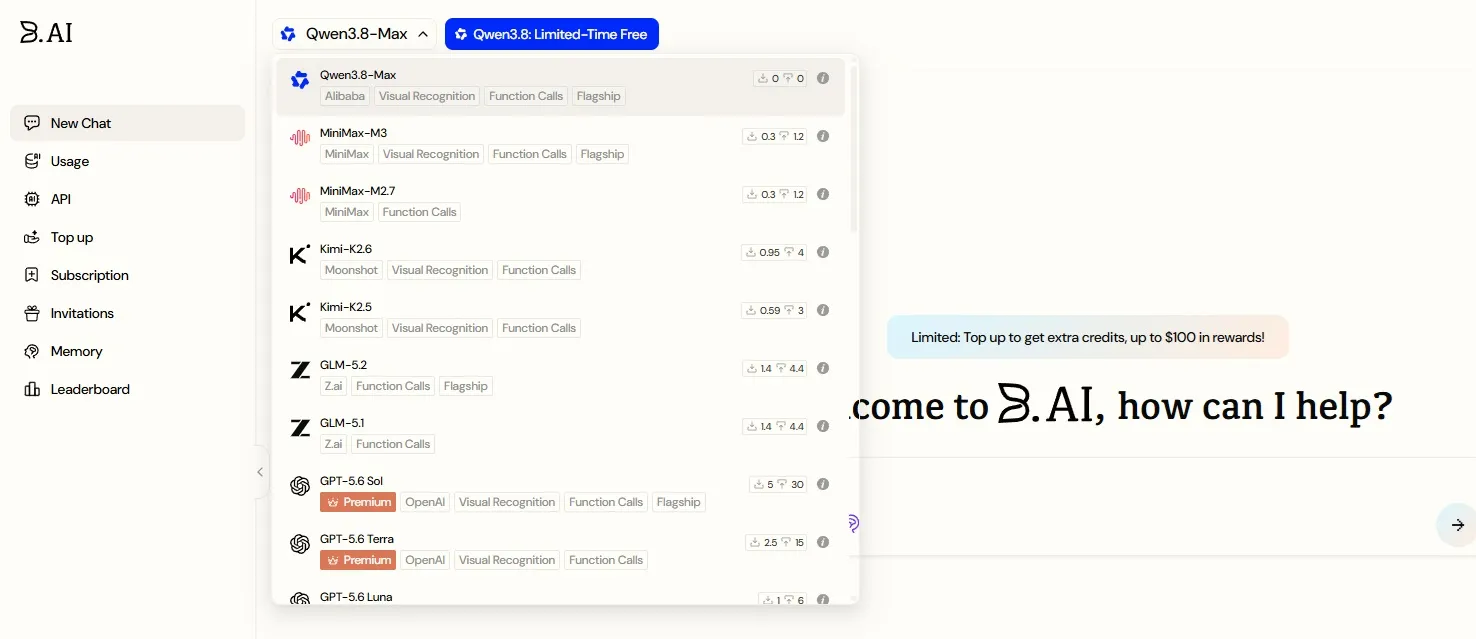1476x639 pixels.
Task: Open the Usage page
Action: tap(127, 161)
